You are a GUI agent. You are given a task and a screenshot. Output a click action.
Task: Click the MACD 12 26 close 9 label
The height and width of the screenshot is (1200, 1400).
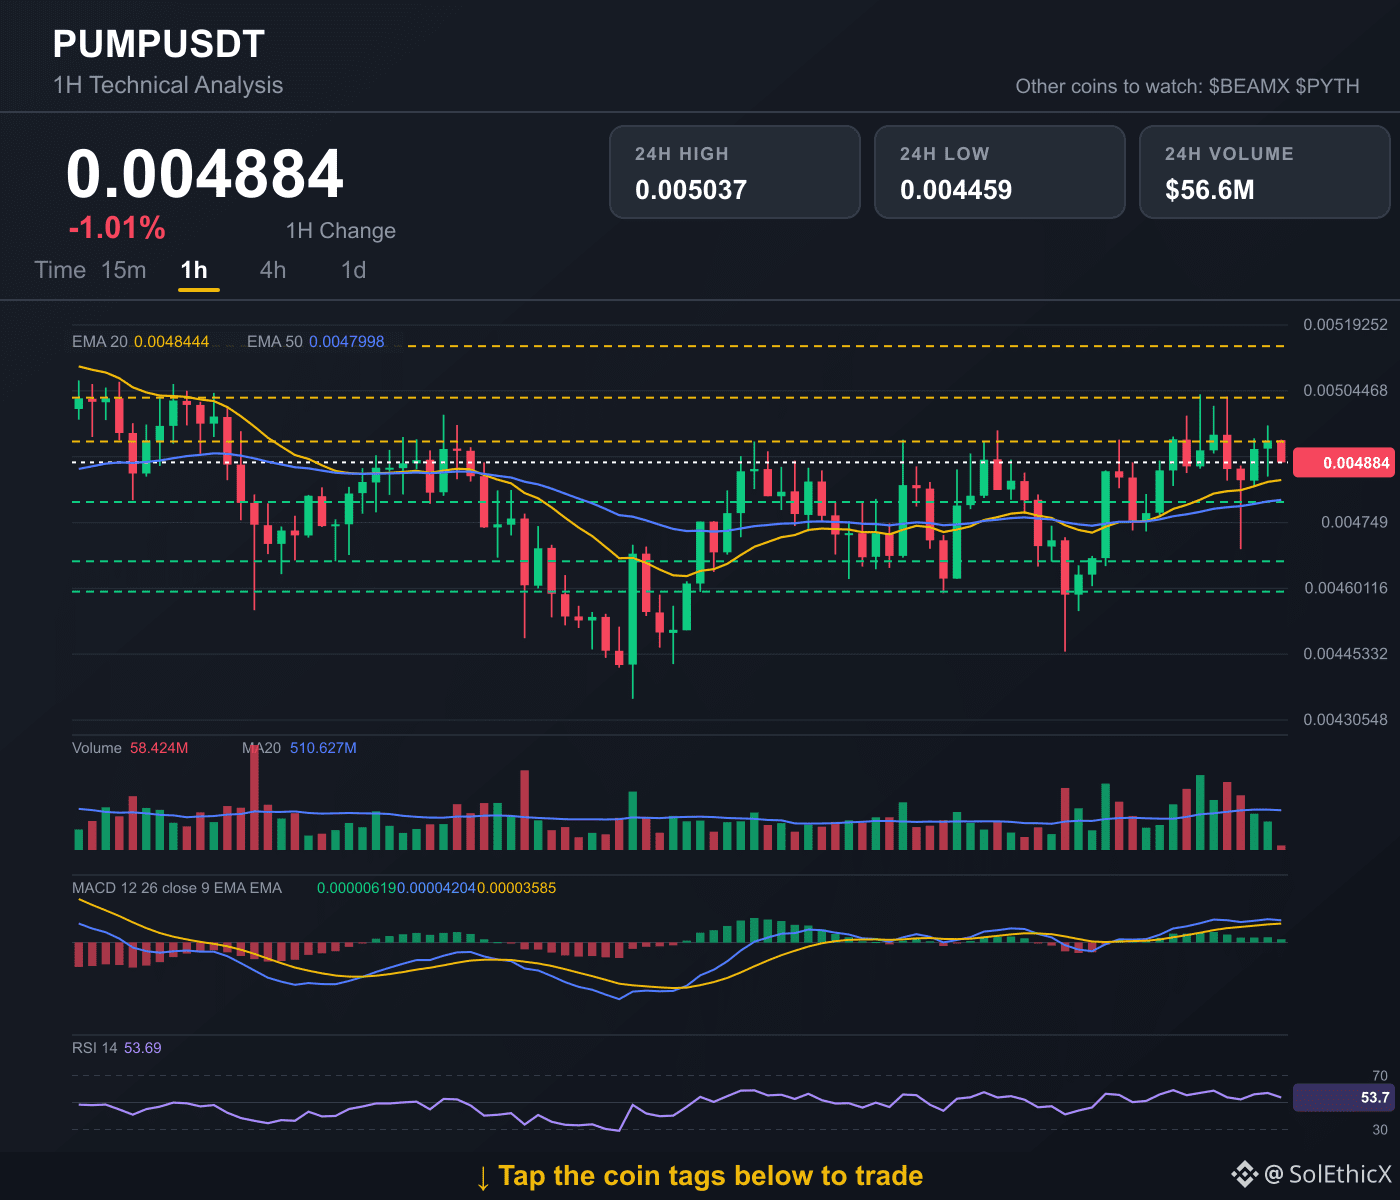[177, 888]
